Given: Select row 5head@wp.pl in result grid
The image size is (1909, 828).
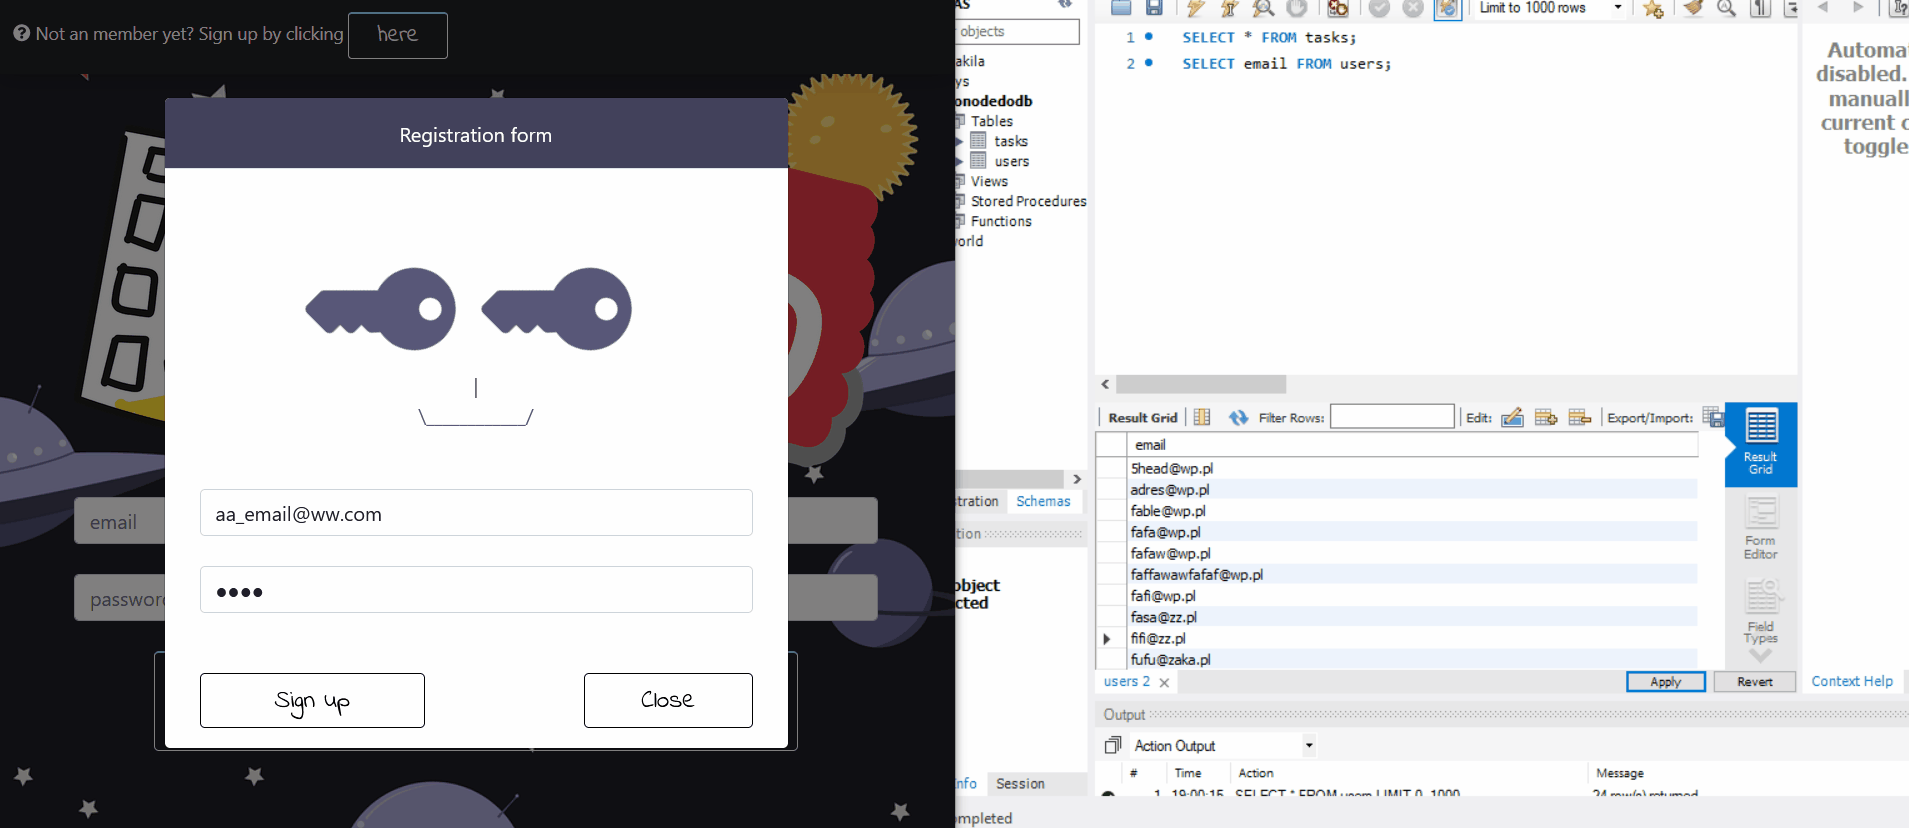Looking at the screenshot, I should click(1412, 468).
